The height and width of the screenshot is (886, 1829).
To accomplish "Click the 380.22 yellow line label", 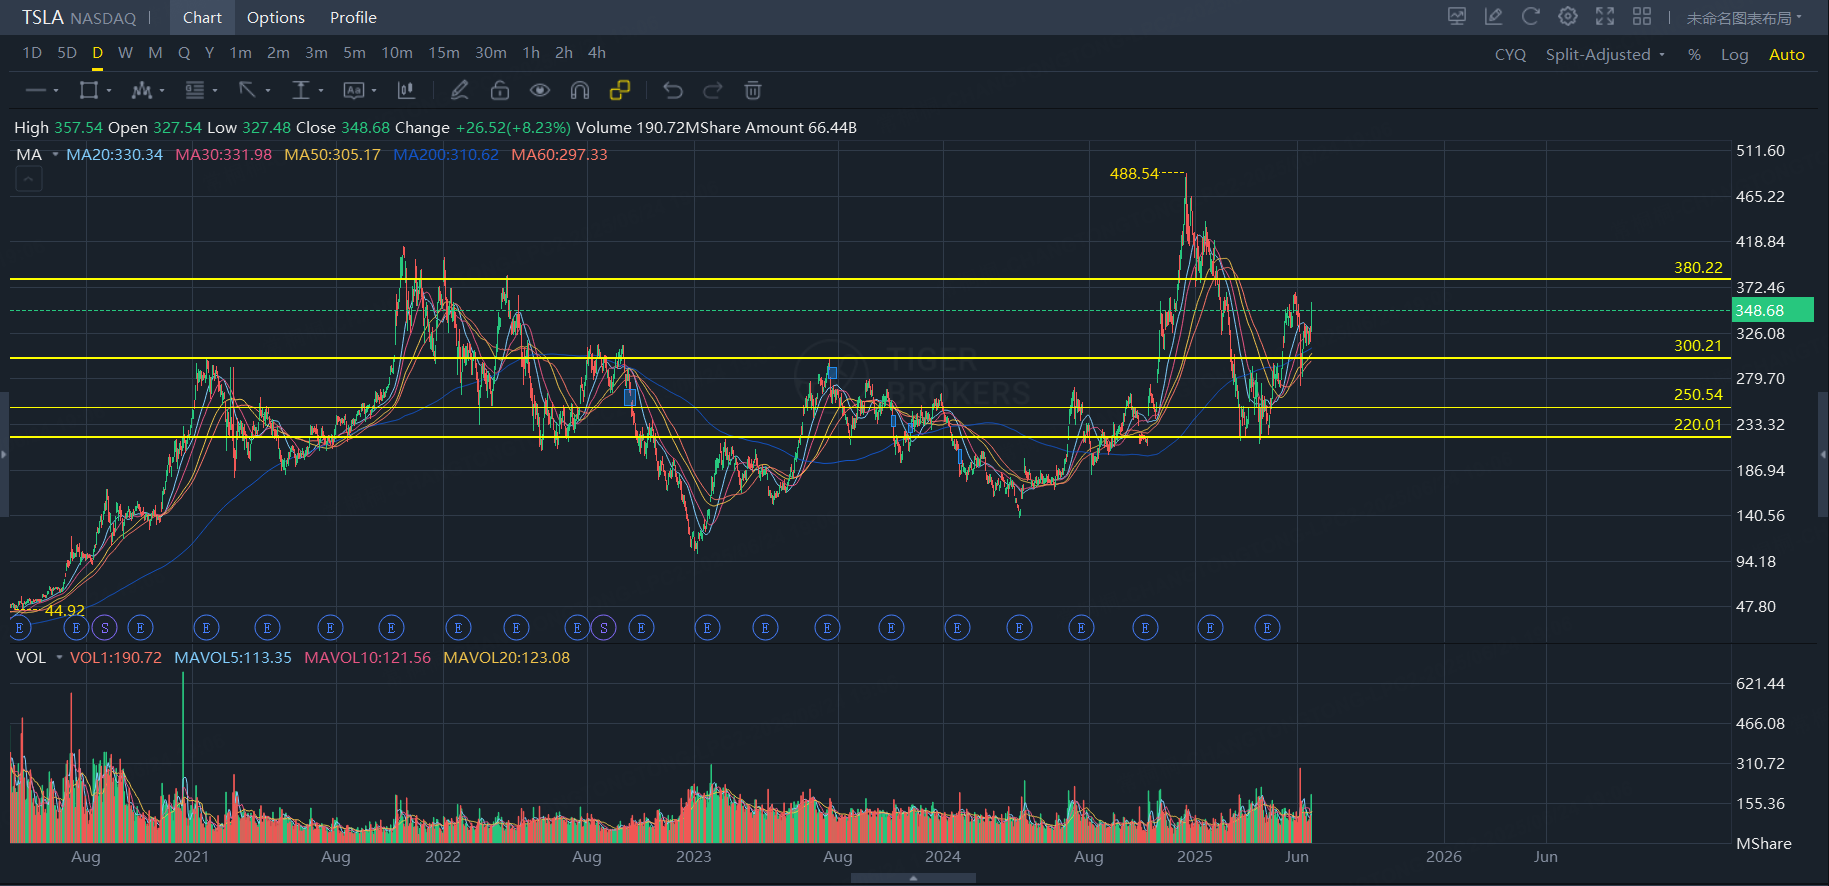I will pos(1698,268).
